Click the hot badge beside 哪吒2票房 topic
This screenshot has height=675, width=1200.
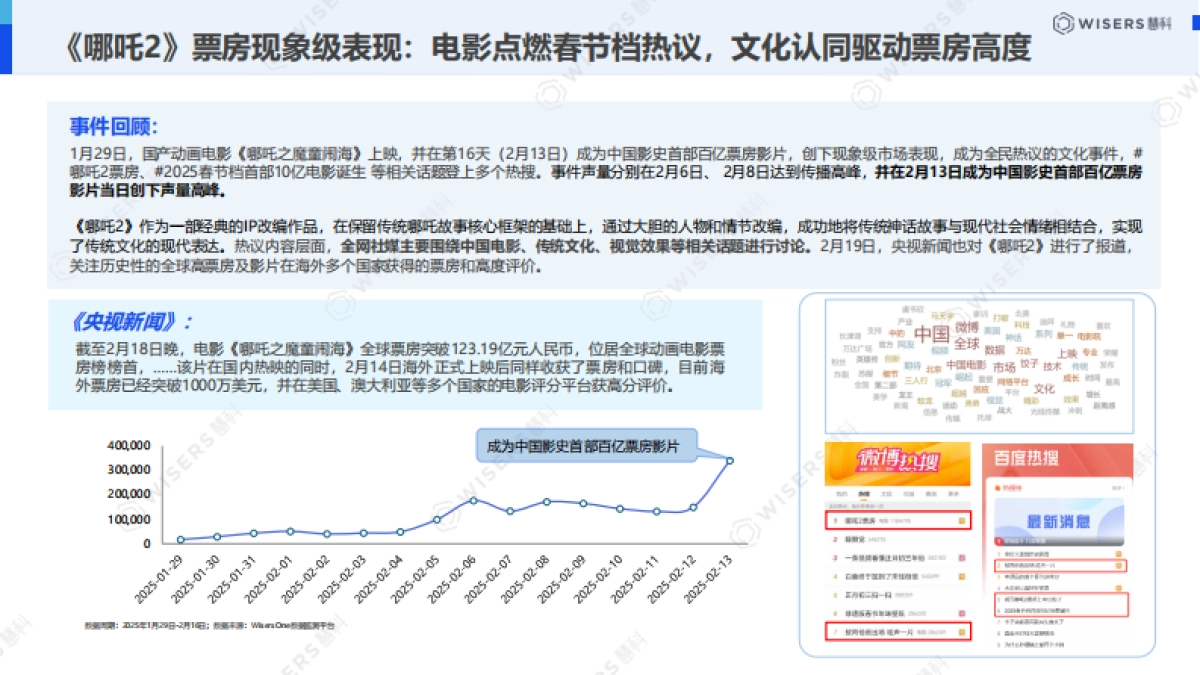[960, 521]
